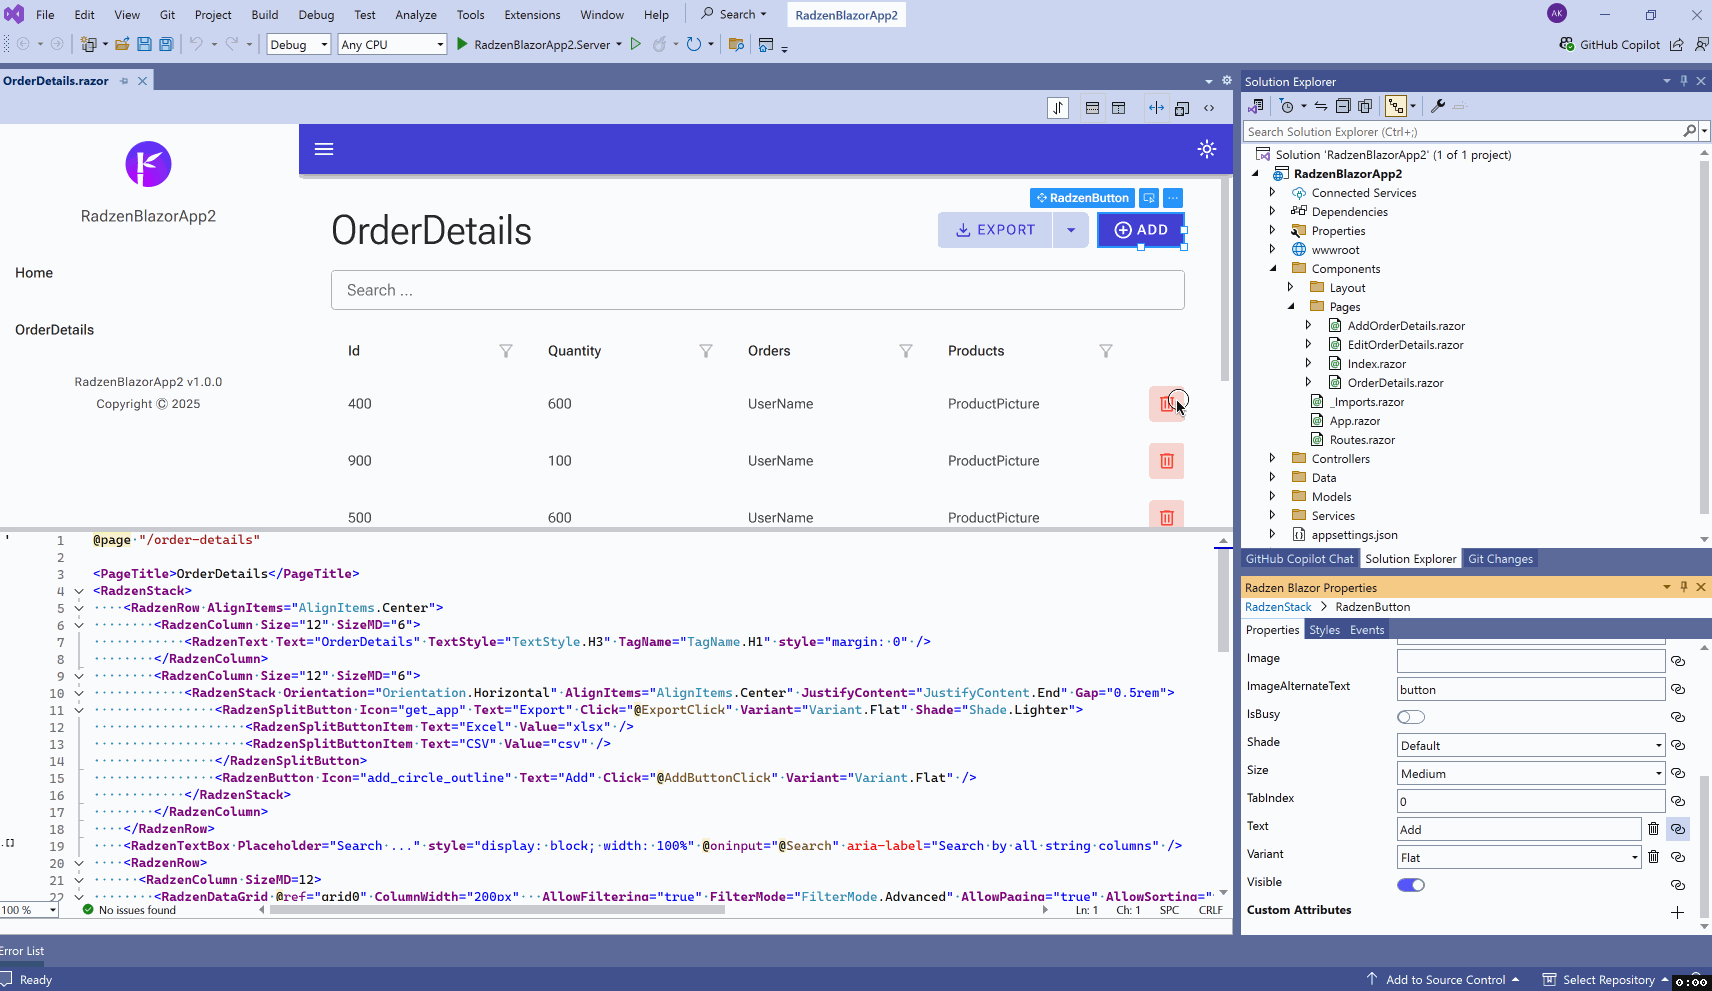Toggle the Visible switch off
The image size is (1712, 991).
click(1411, 885)
